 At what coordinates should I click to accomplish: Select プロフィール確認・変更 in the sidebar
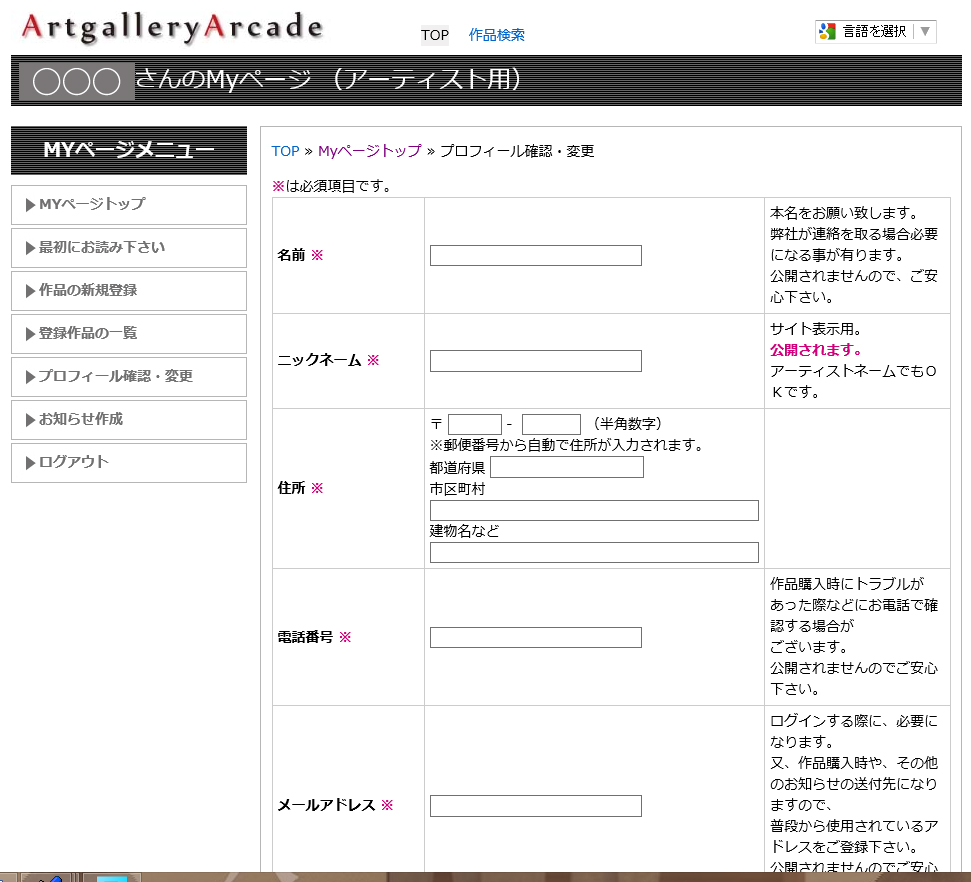[x=129, y=376]
